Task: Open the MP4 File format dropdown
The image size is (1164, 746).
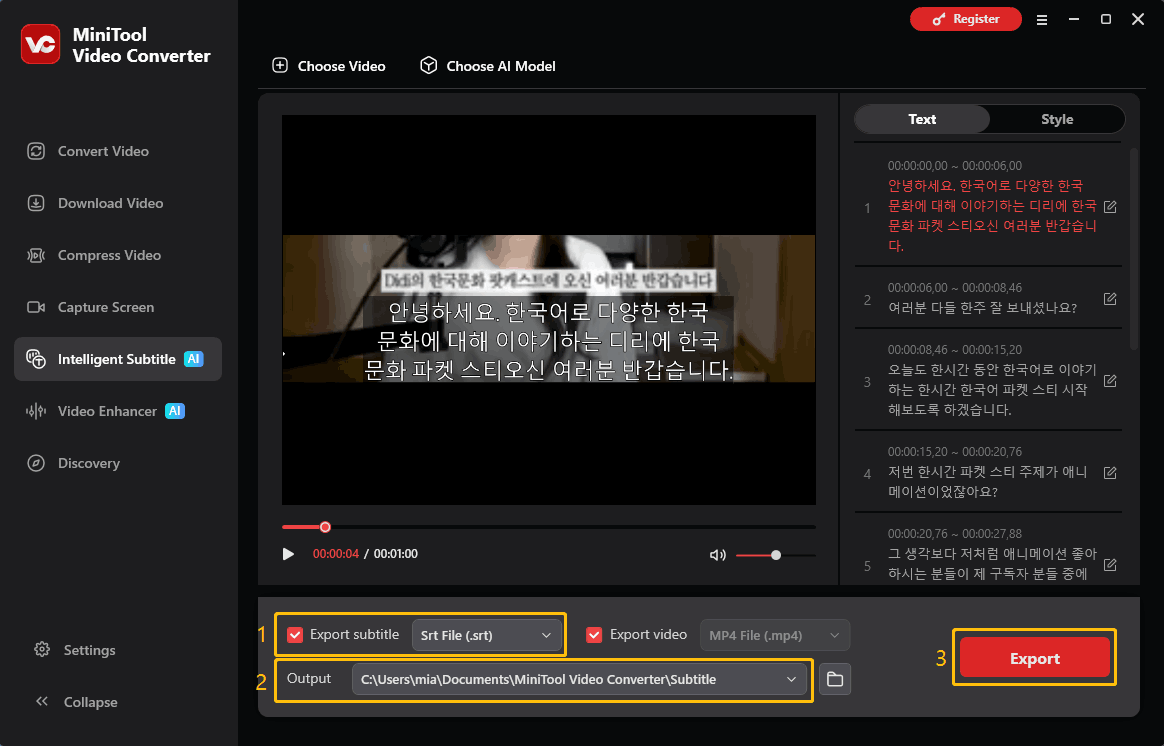Action: coord(775,635)
